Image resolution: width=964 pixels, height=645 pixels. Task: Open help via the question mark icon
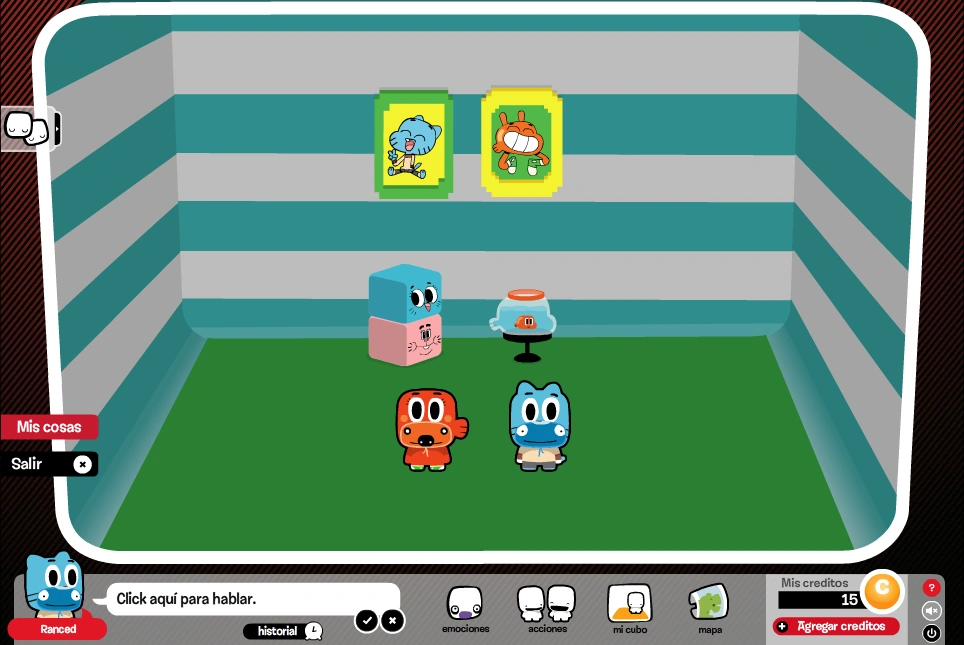pyautogui.click(x=931, y=588)
